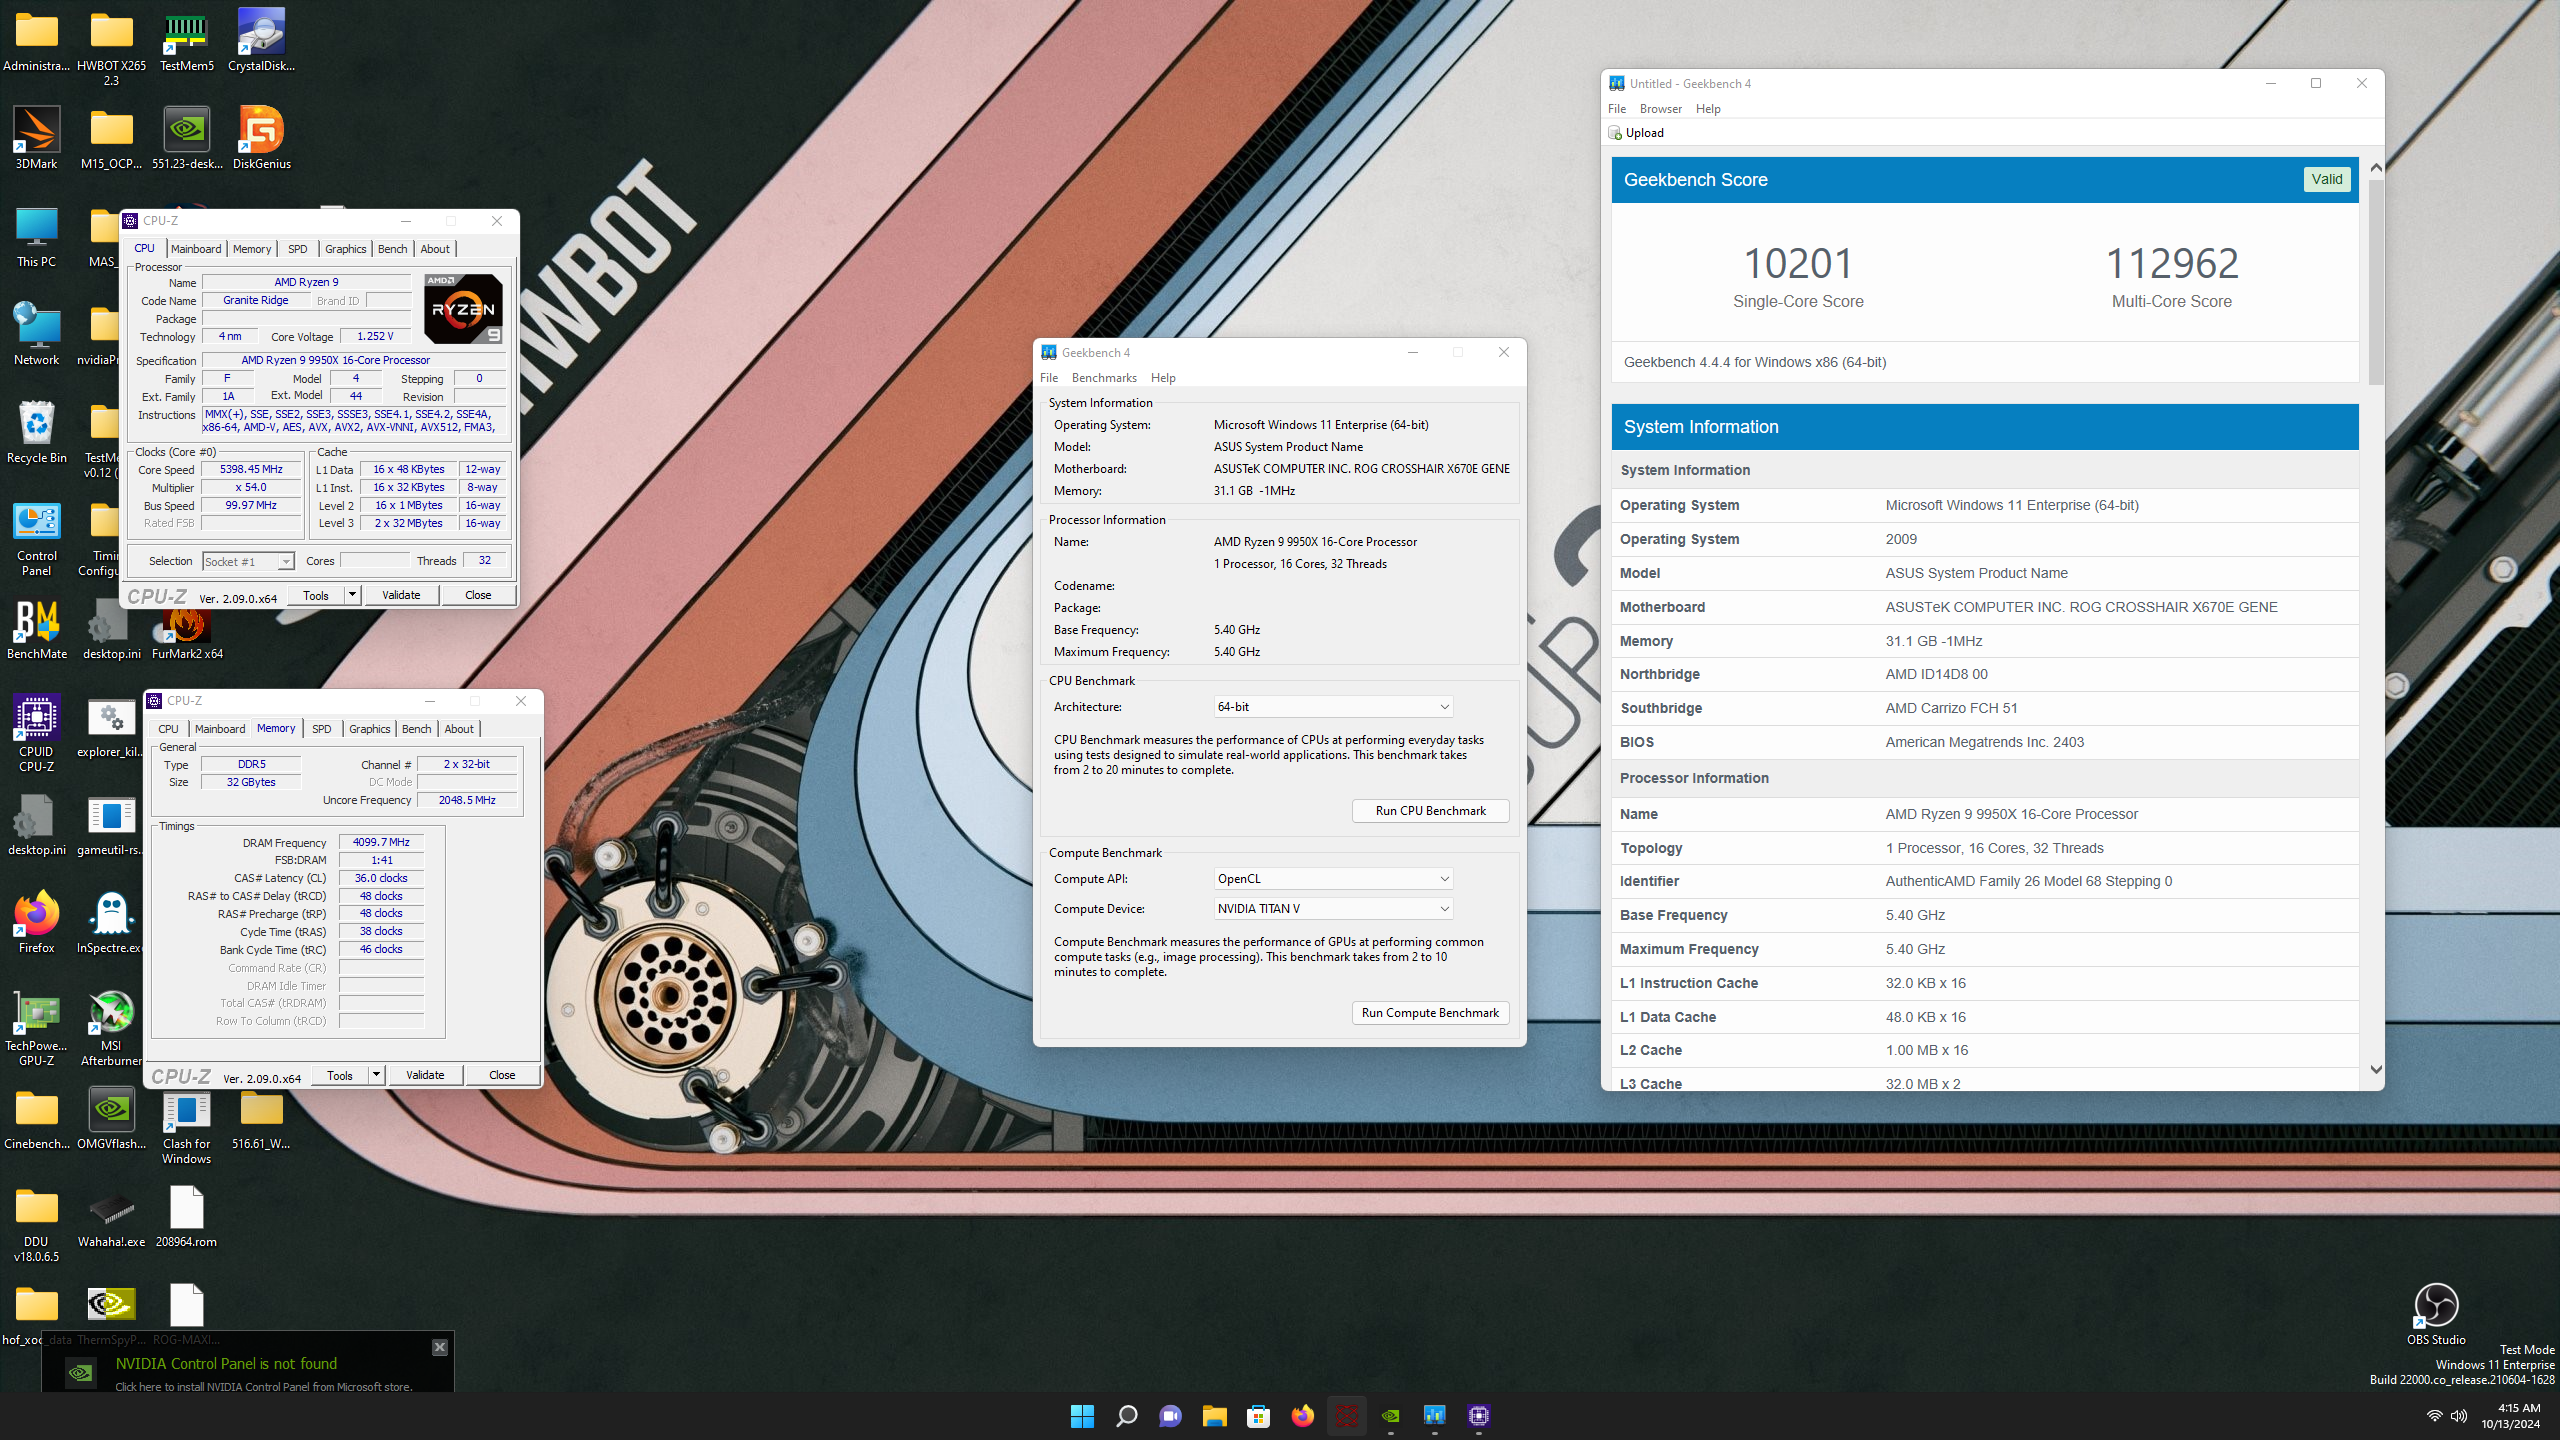This screenshot has width=2560, height=1440.
Task: Open the Wahaha!.exe desktop icon
Action: (111, 1217)
